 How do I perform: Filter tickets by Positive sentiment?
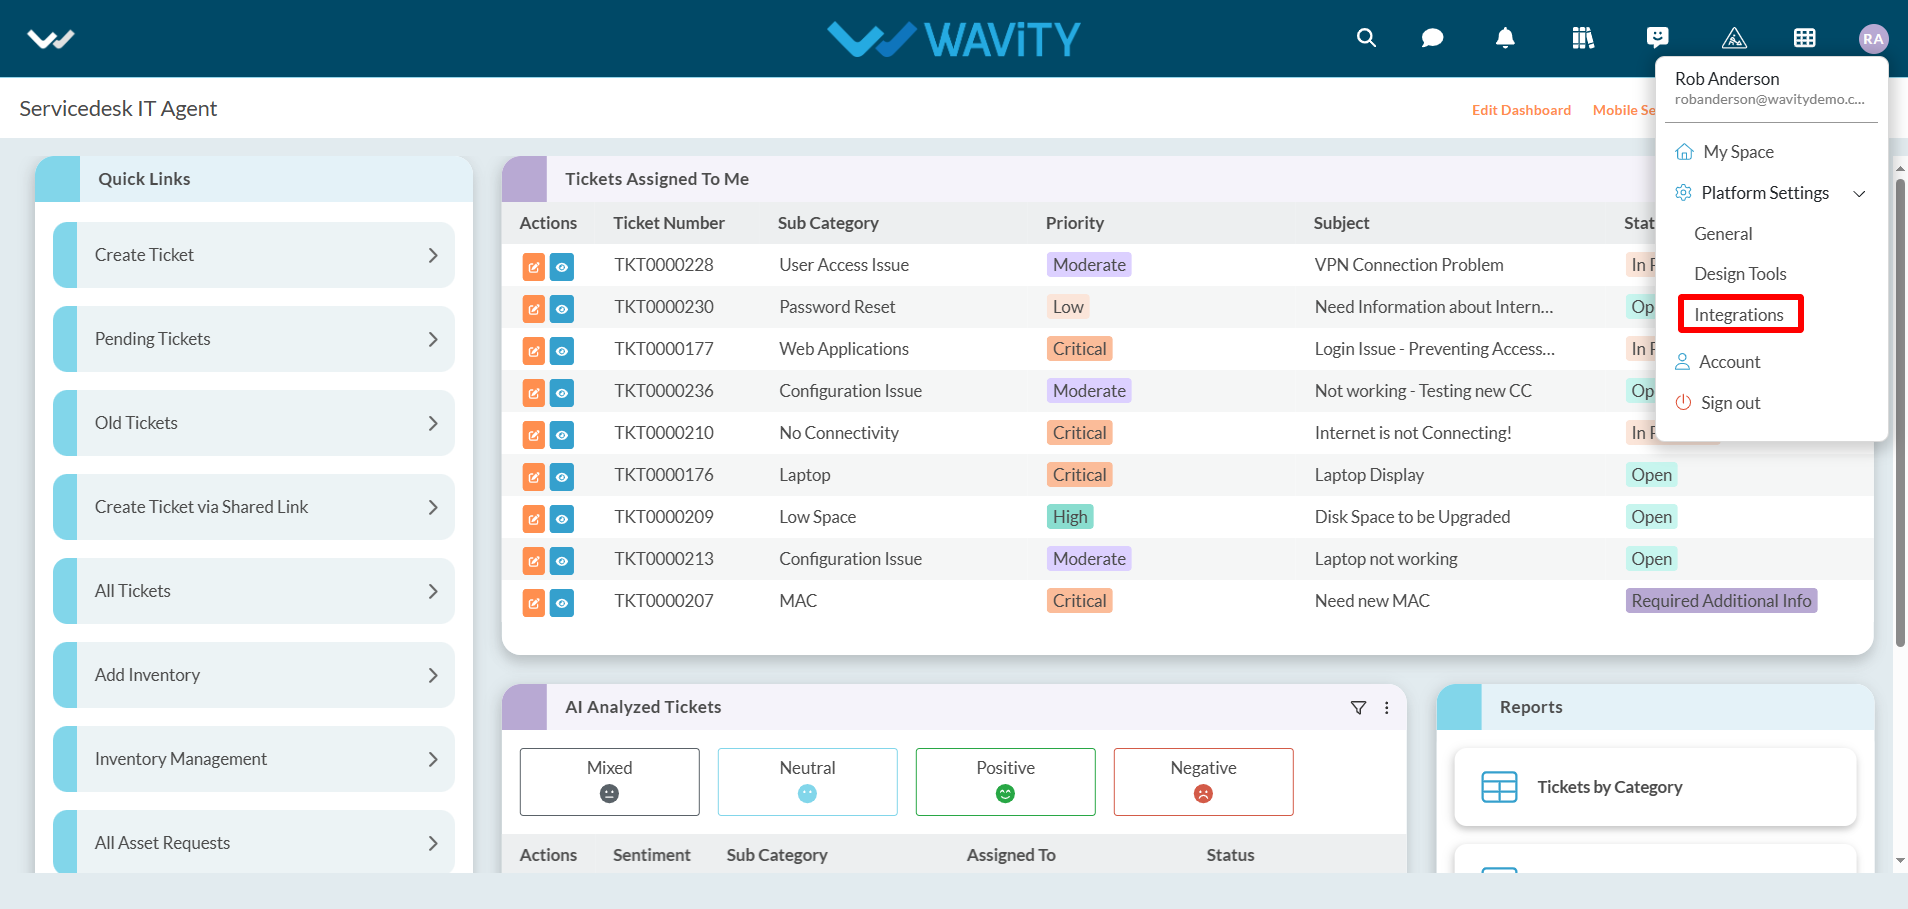click(1005, 782)
